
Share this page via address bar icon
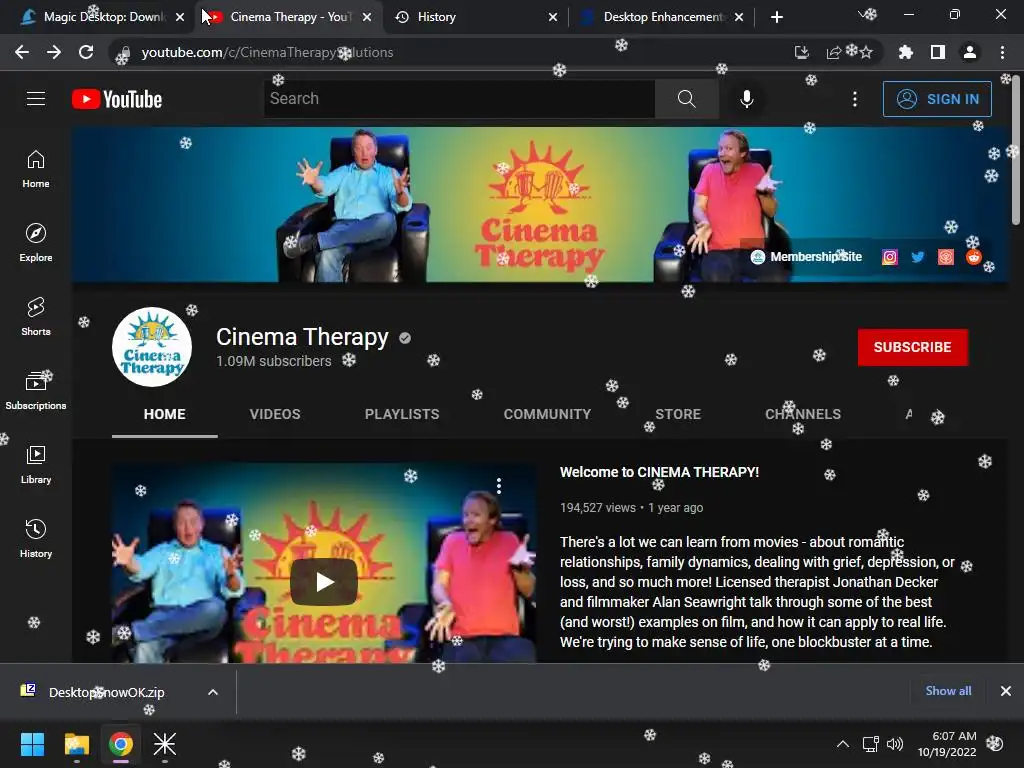click(833, 52)
